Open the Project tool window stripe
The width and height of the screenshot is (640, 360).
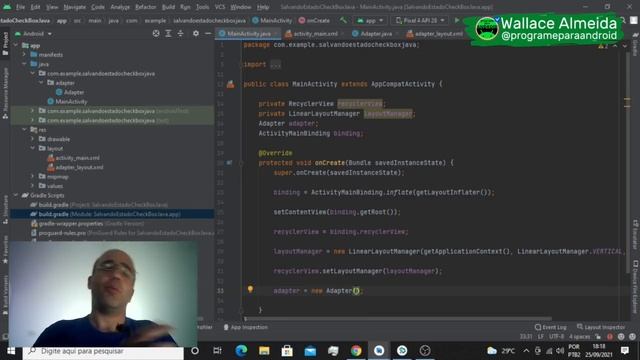pyautogui.click(x=5, y=44)
